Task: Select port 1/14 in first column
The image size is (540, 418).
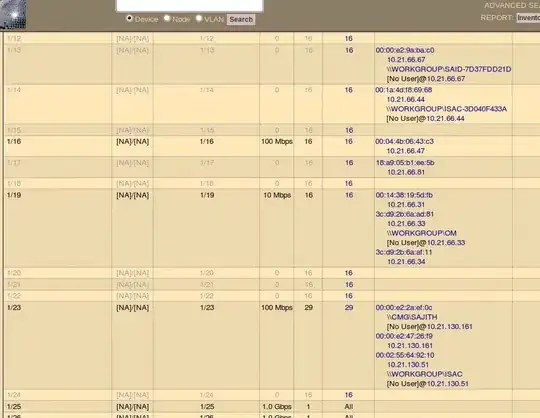Action: pos(14,90)
